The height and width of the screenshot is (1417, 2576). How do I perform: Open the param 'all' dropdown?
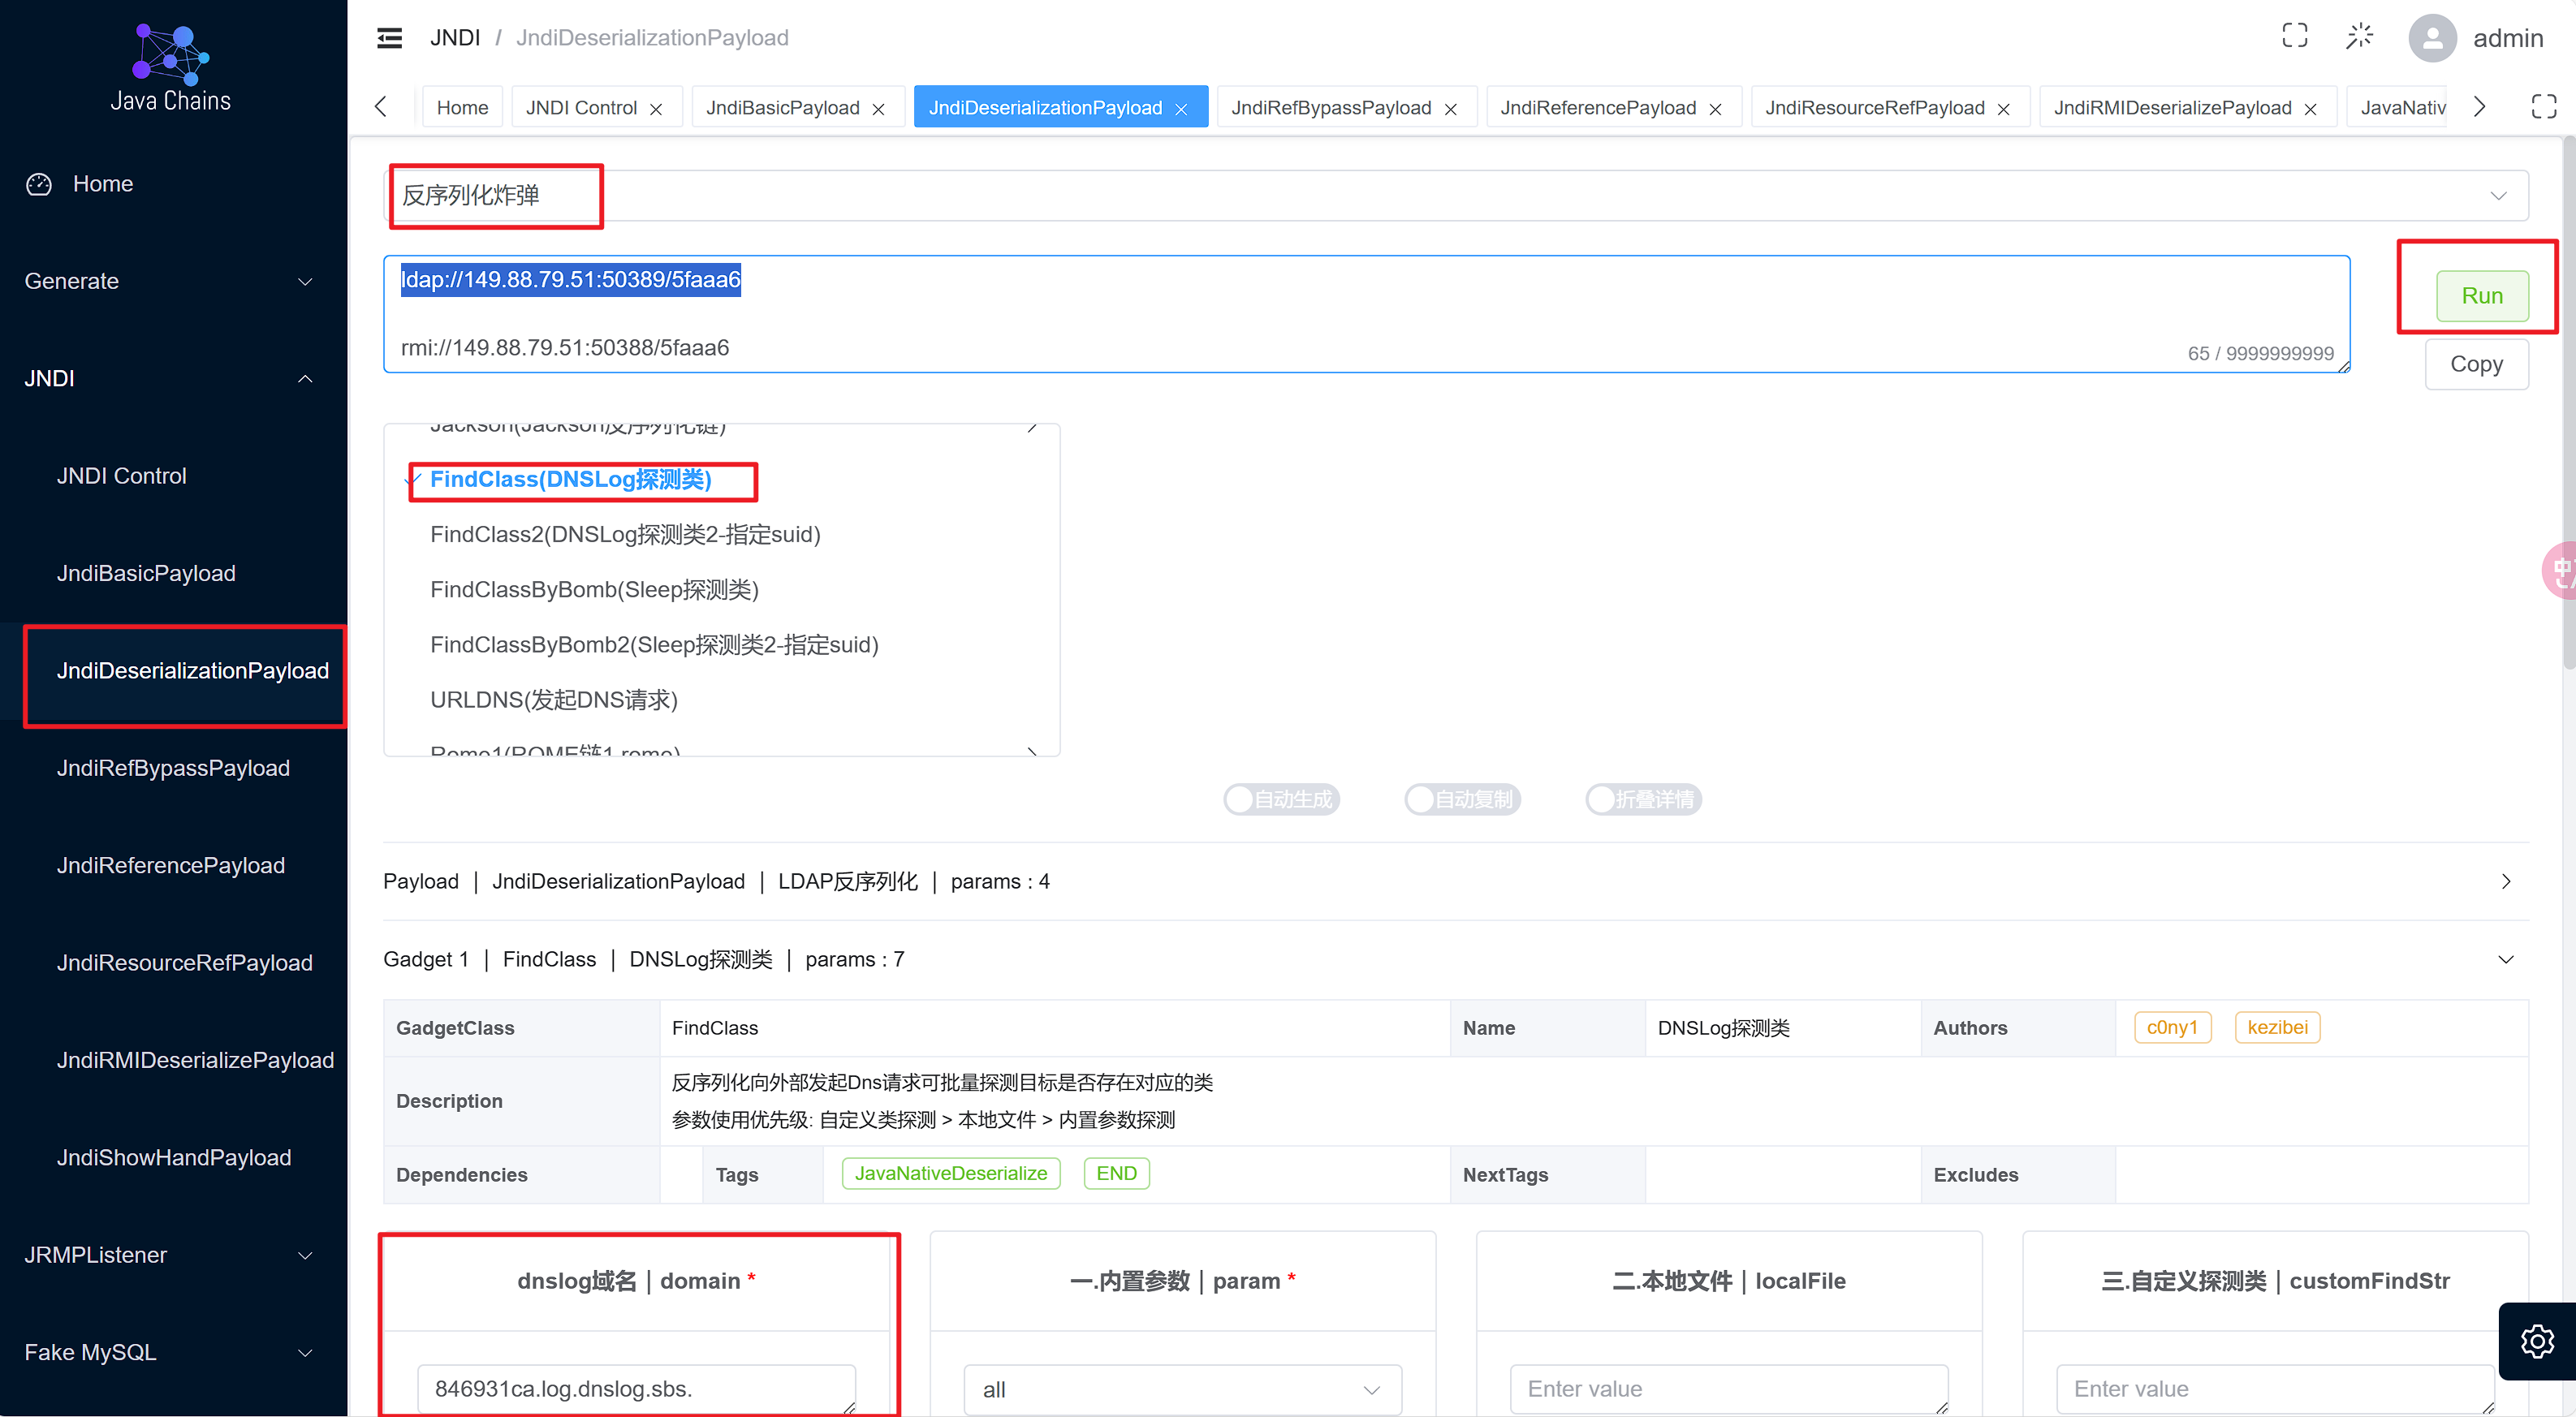point(1182,1389)
